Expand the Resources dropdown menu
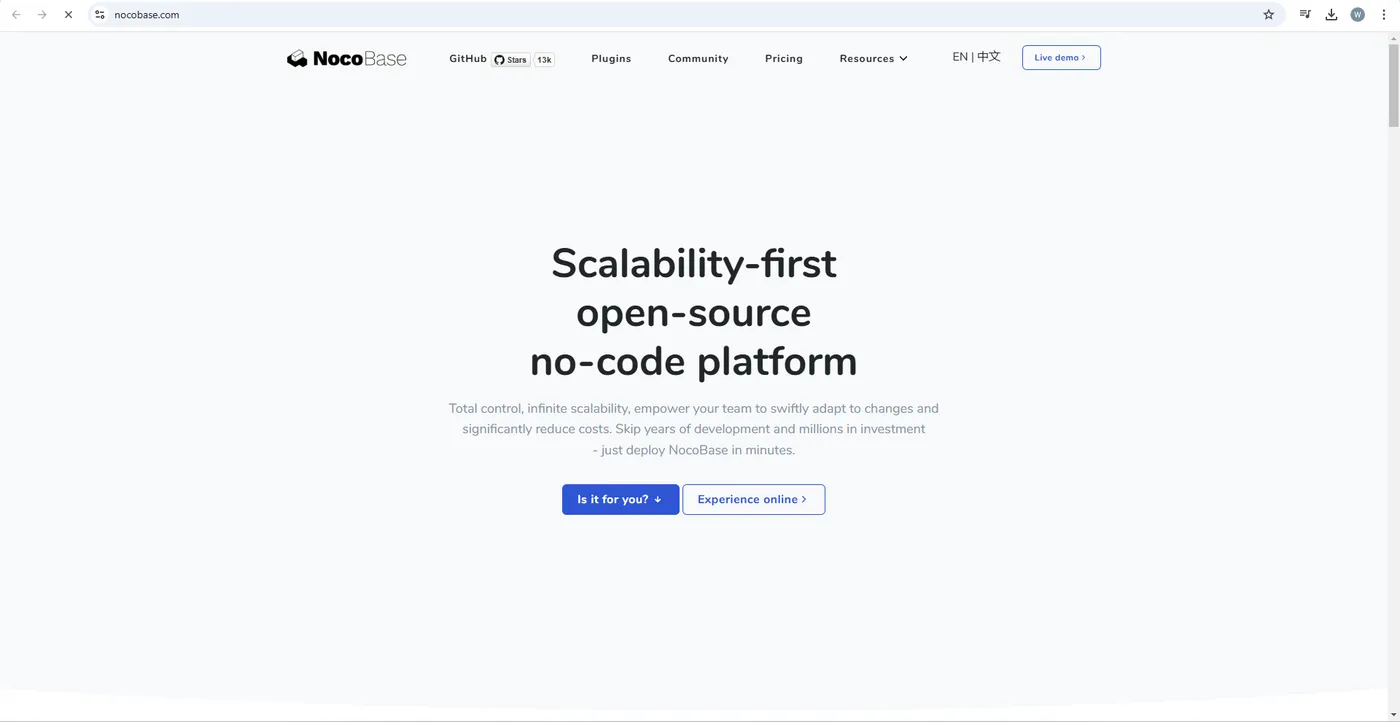Image resolution: width=1400 pixels, height=722 pixels. 872,58
